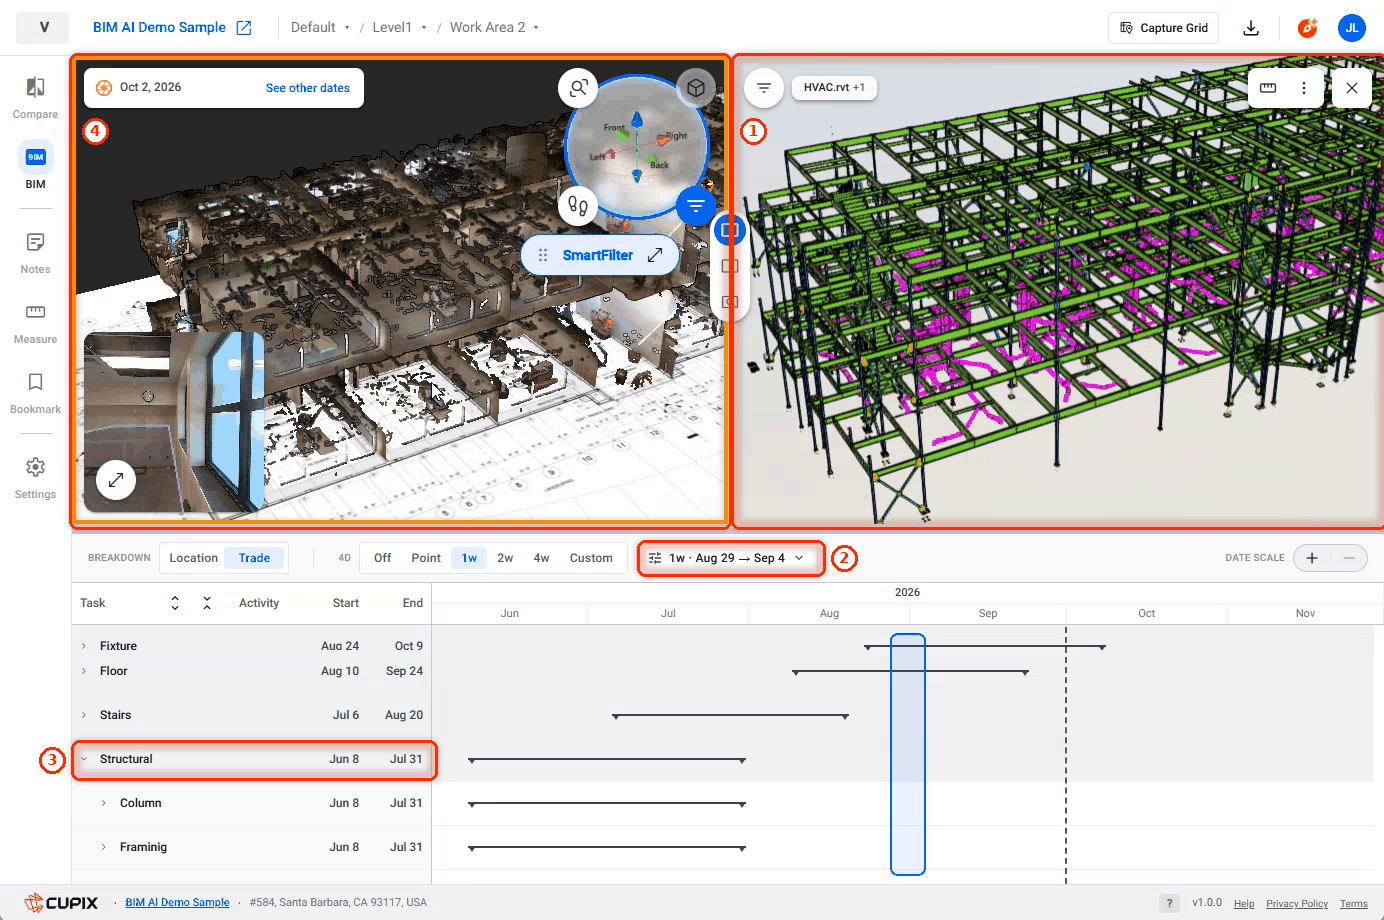Expand the Fixture task row
The image size is (1384, 920).
[84, 646]
